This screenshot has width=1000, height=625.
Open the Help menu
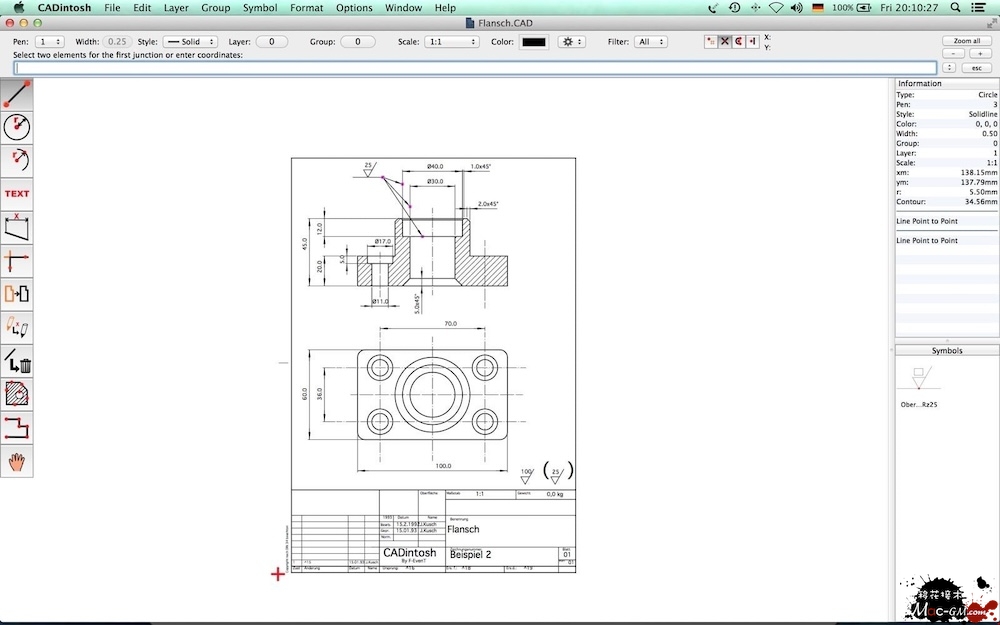445,8
